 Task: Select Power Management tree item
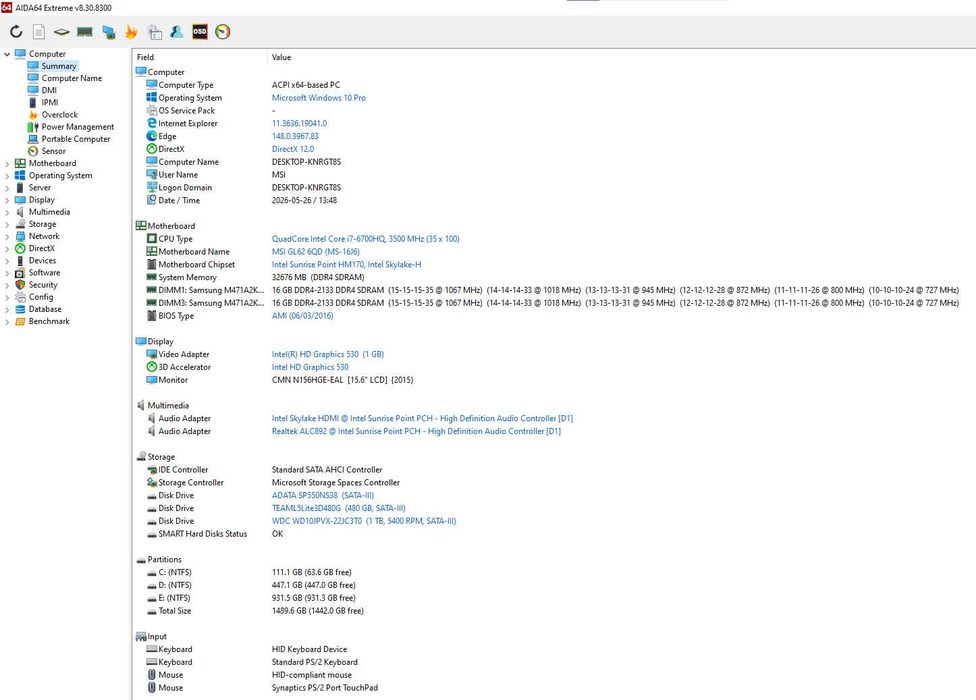(78, 127)
